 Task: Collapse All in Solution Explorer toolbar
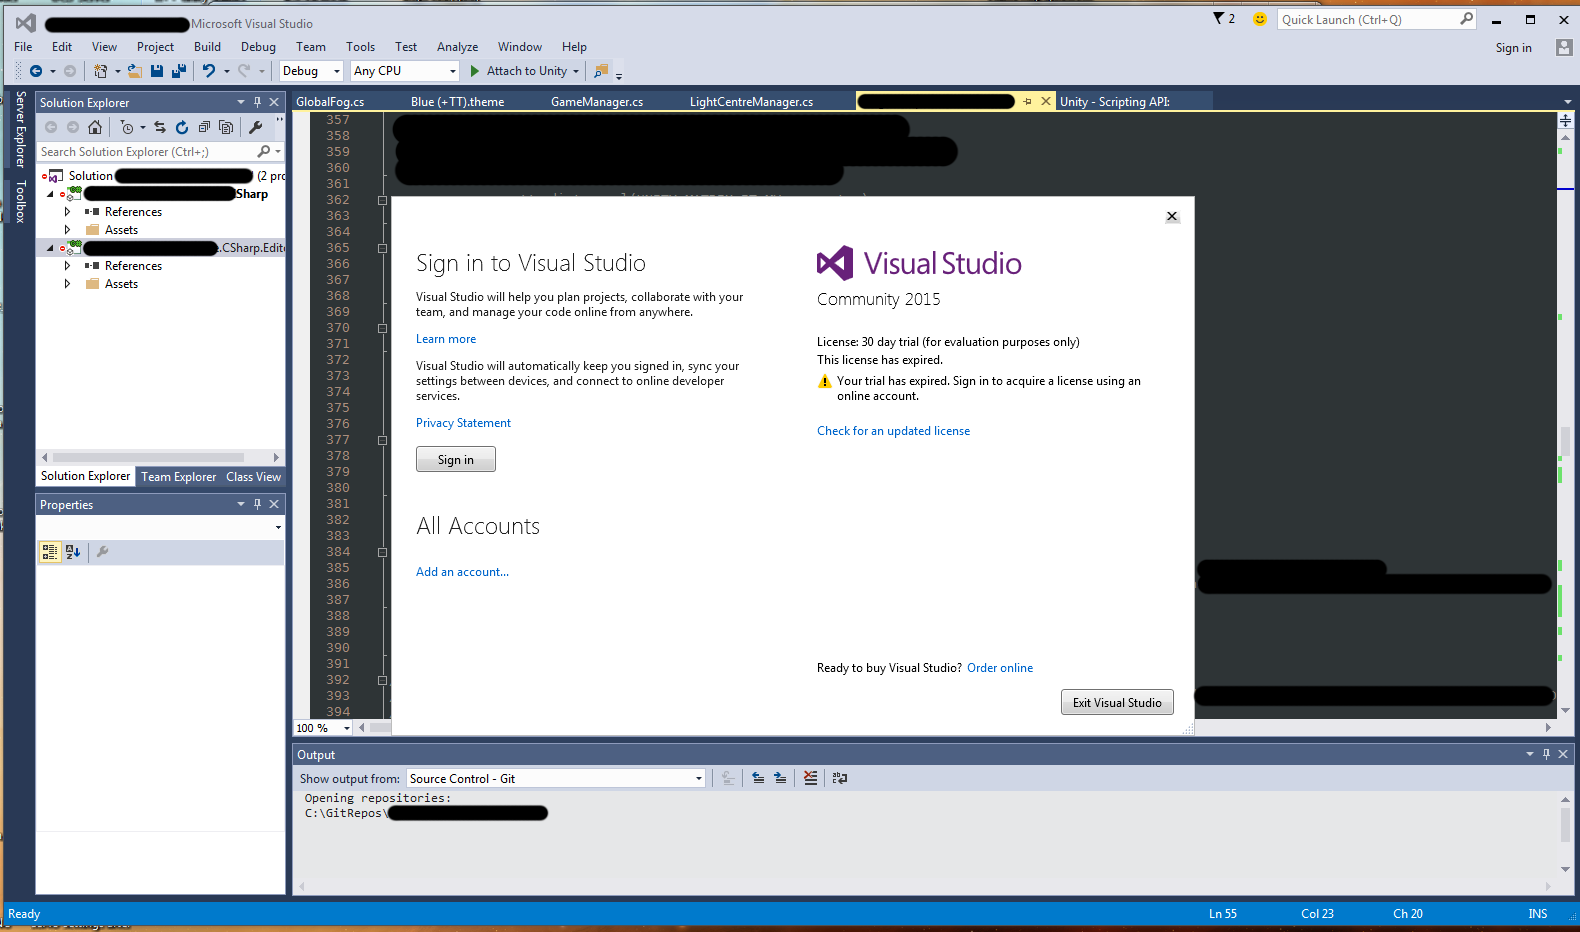point(204,127)
